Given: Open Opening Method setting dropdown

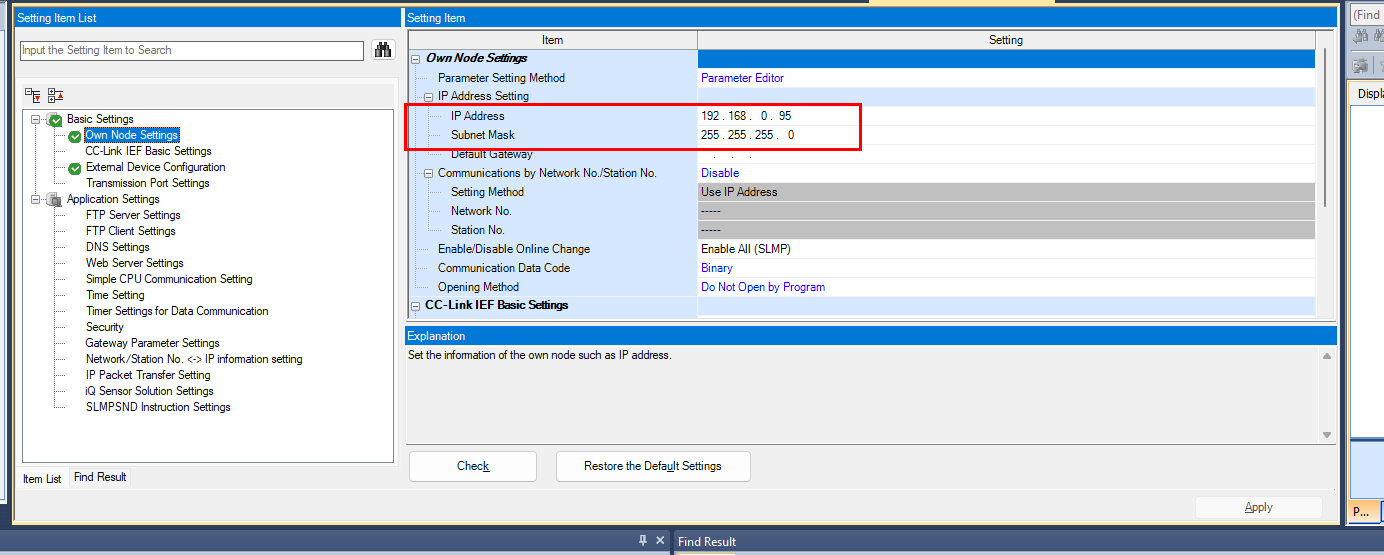Looking at the screenshot, I should point(1006,287).
